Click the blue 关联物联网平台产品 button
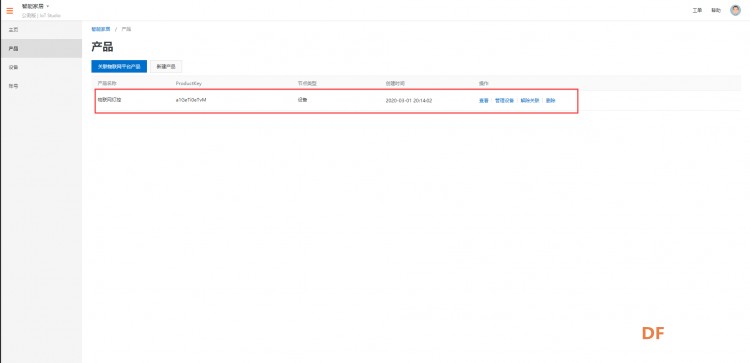 point(119,66)
